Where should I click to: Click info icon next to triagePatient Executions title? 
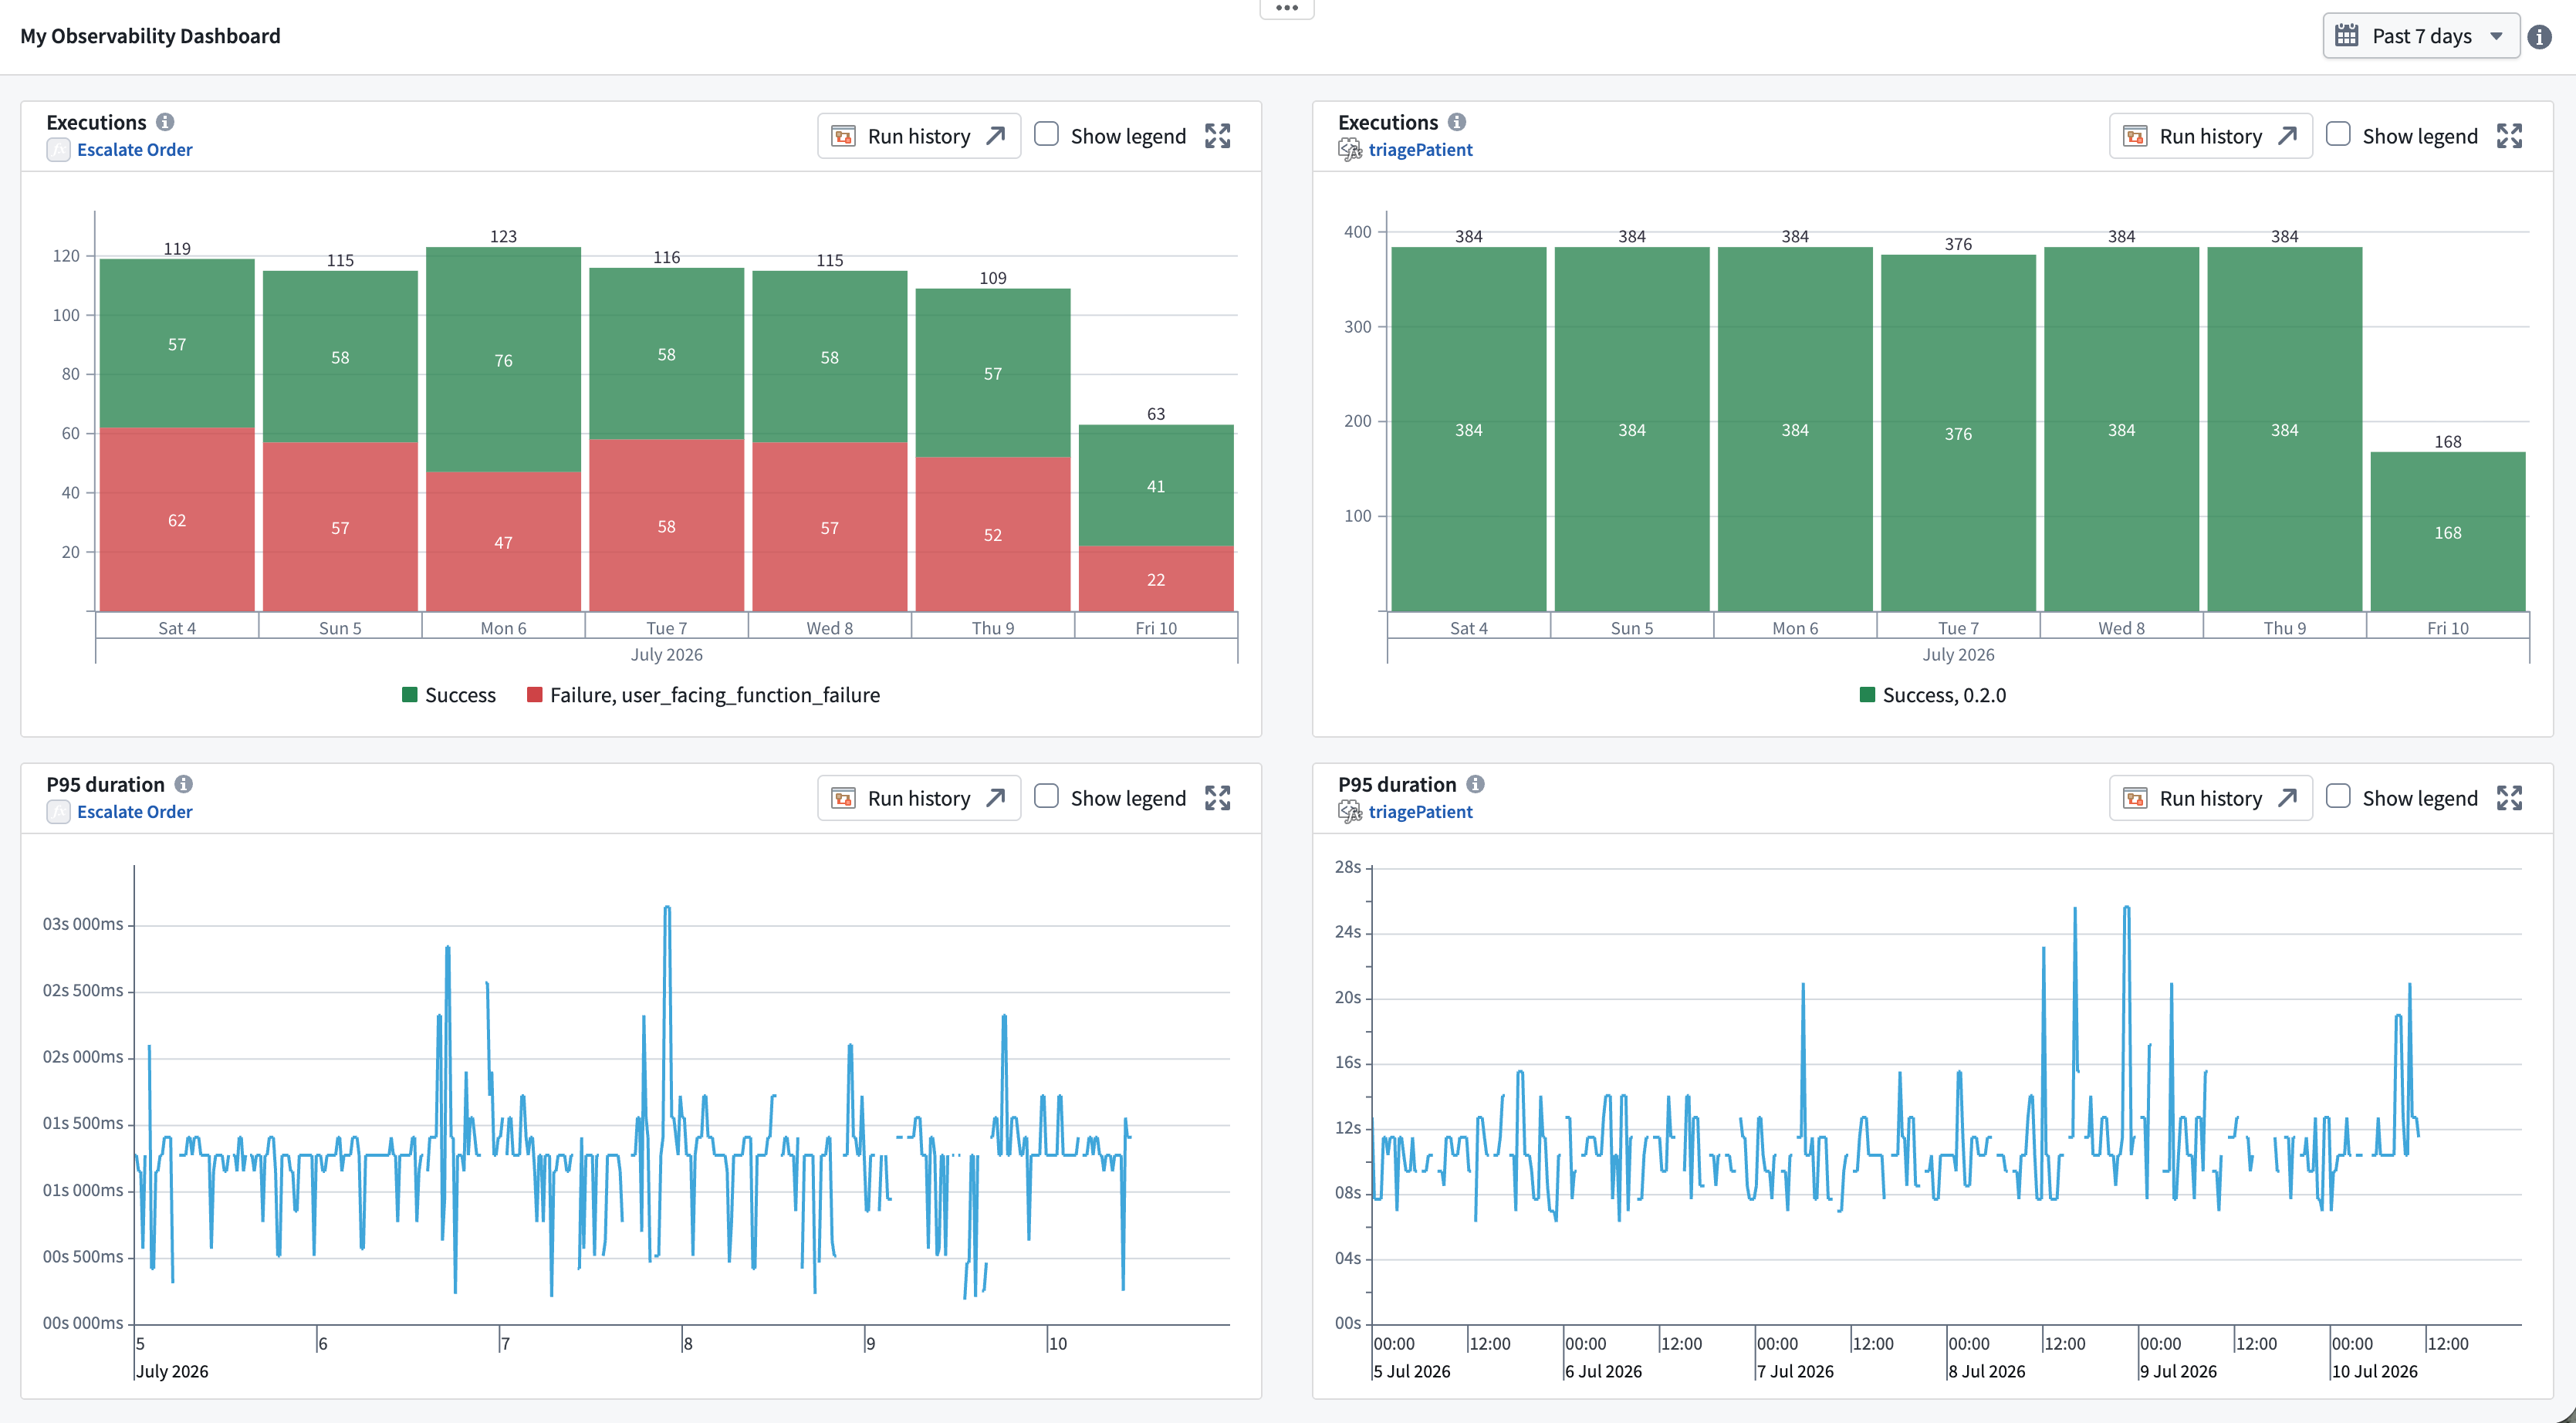click(1457, 122)
